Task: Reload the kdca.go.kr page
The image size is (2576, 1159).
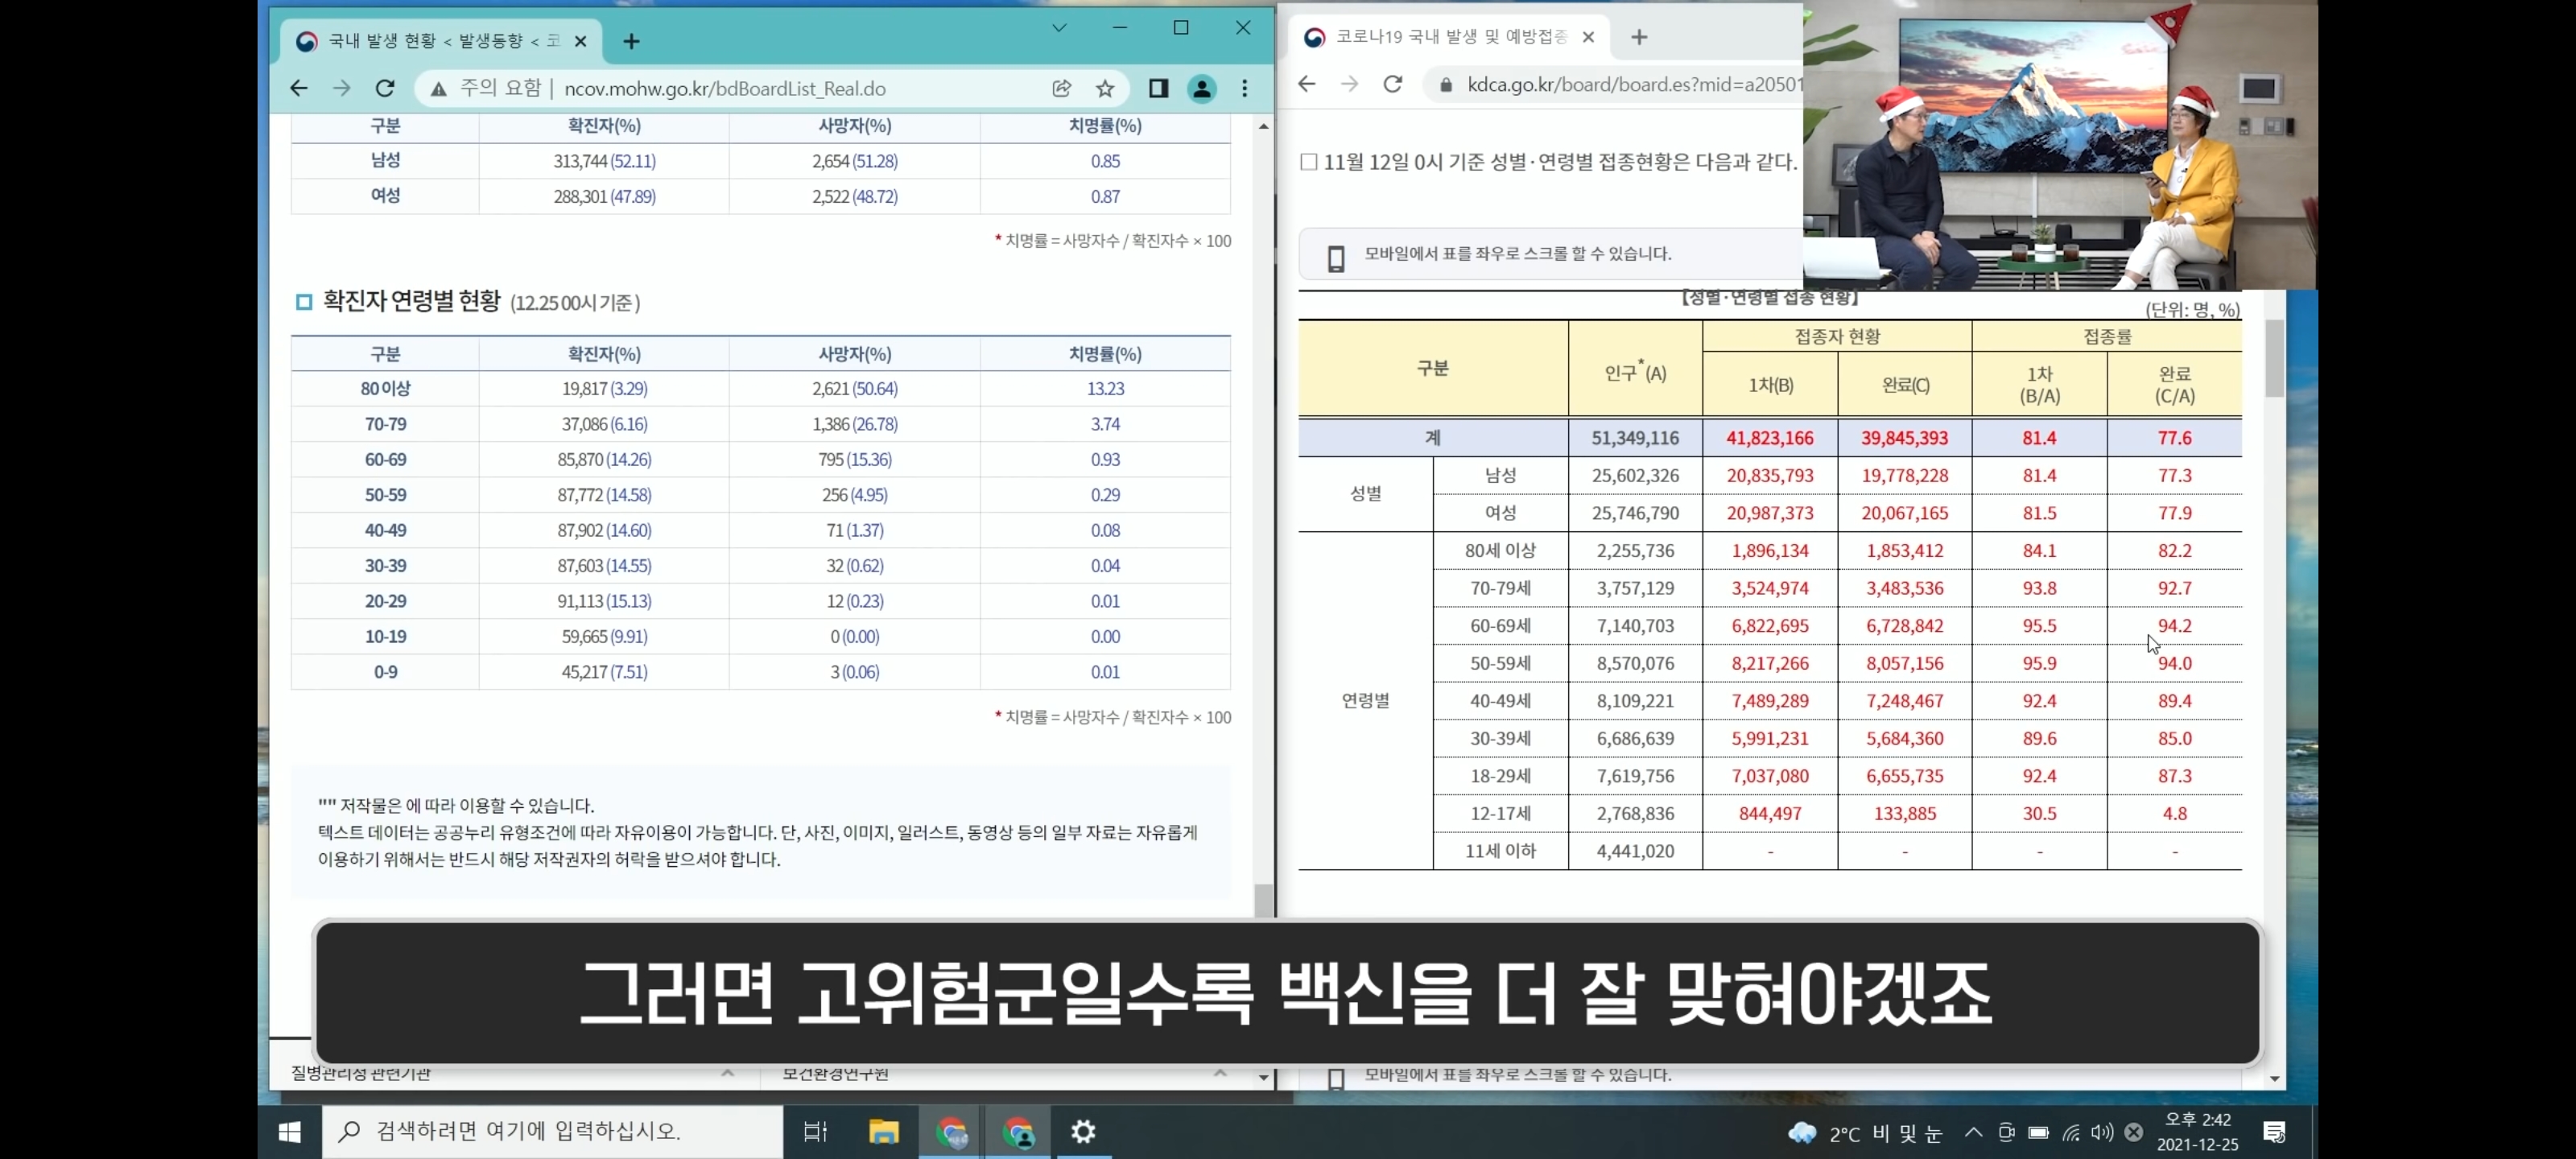Action: coord(1393,85)
